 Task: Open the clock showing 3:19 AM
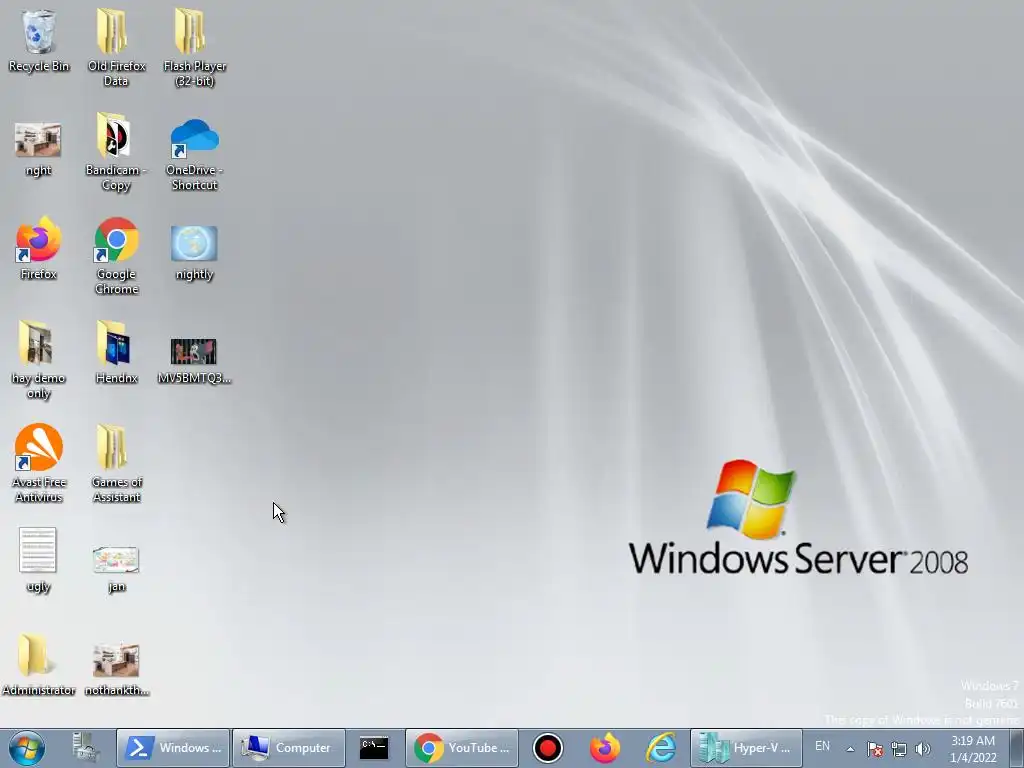pyautogui.click(x=973, y=748)
